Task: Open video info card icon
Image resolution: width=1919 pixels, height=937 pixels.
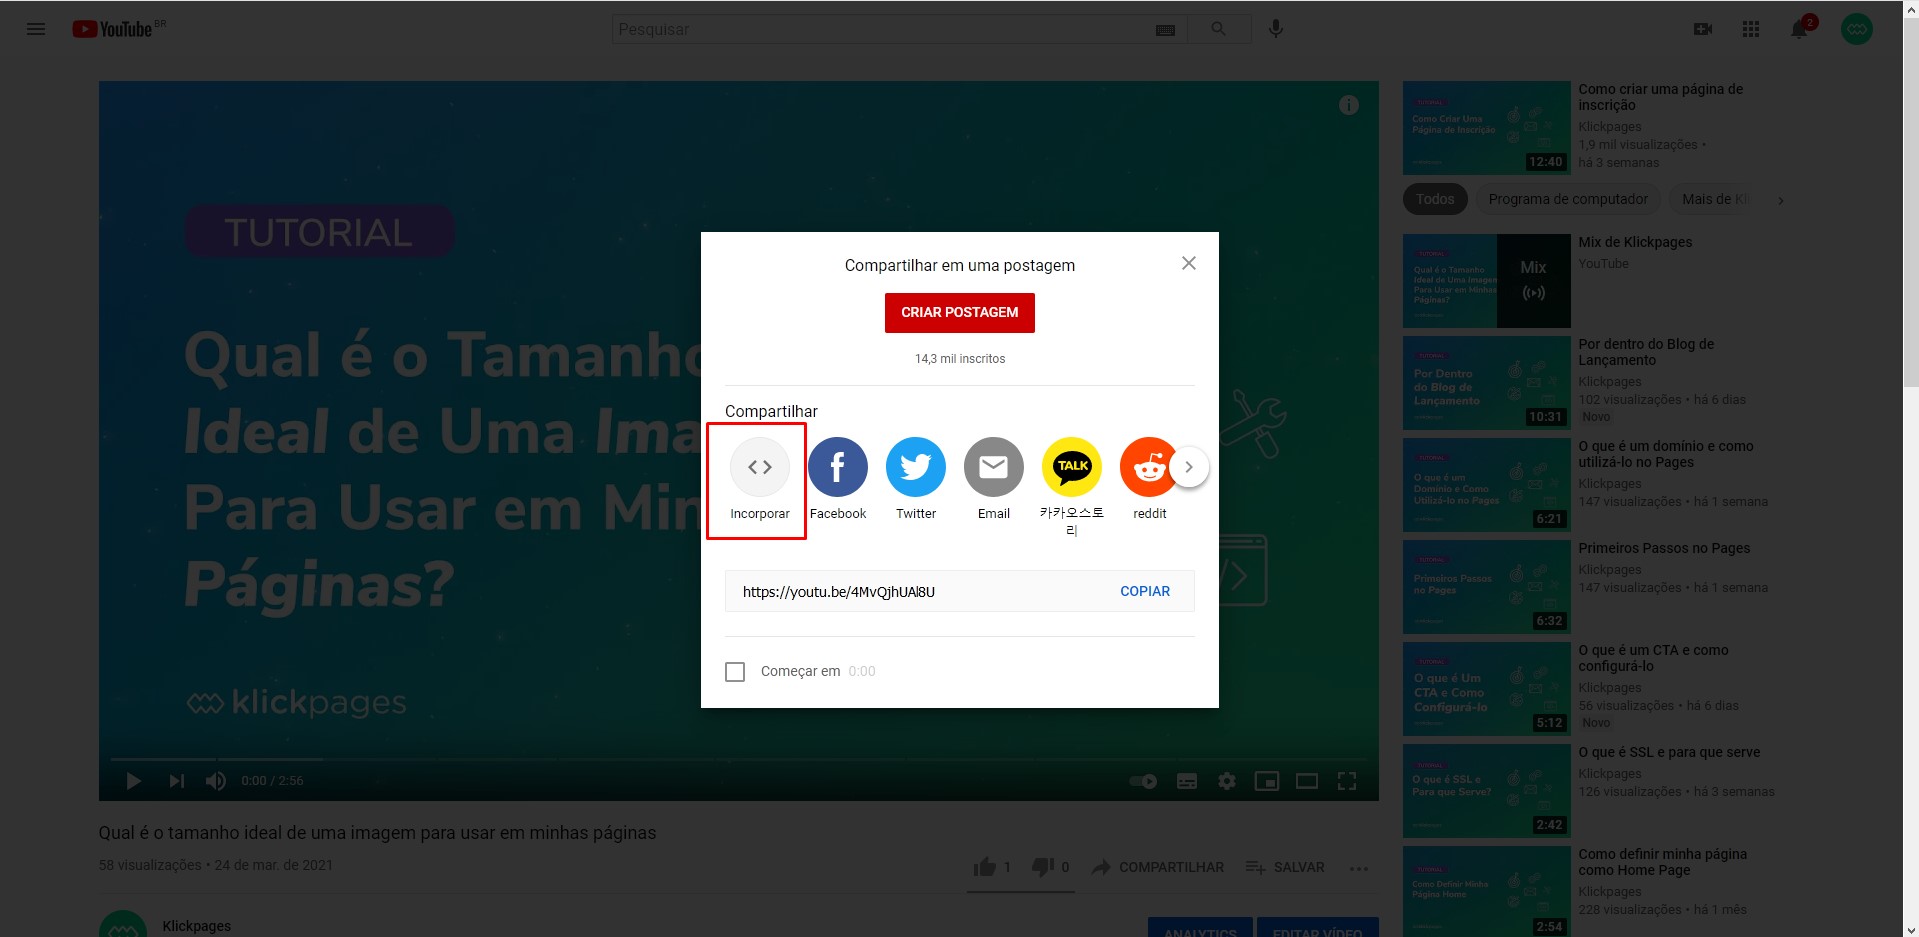Action: (1349, 105)
